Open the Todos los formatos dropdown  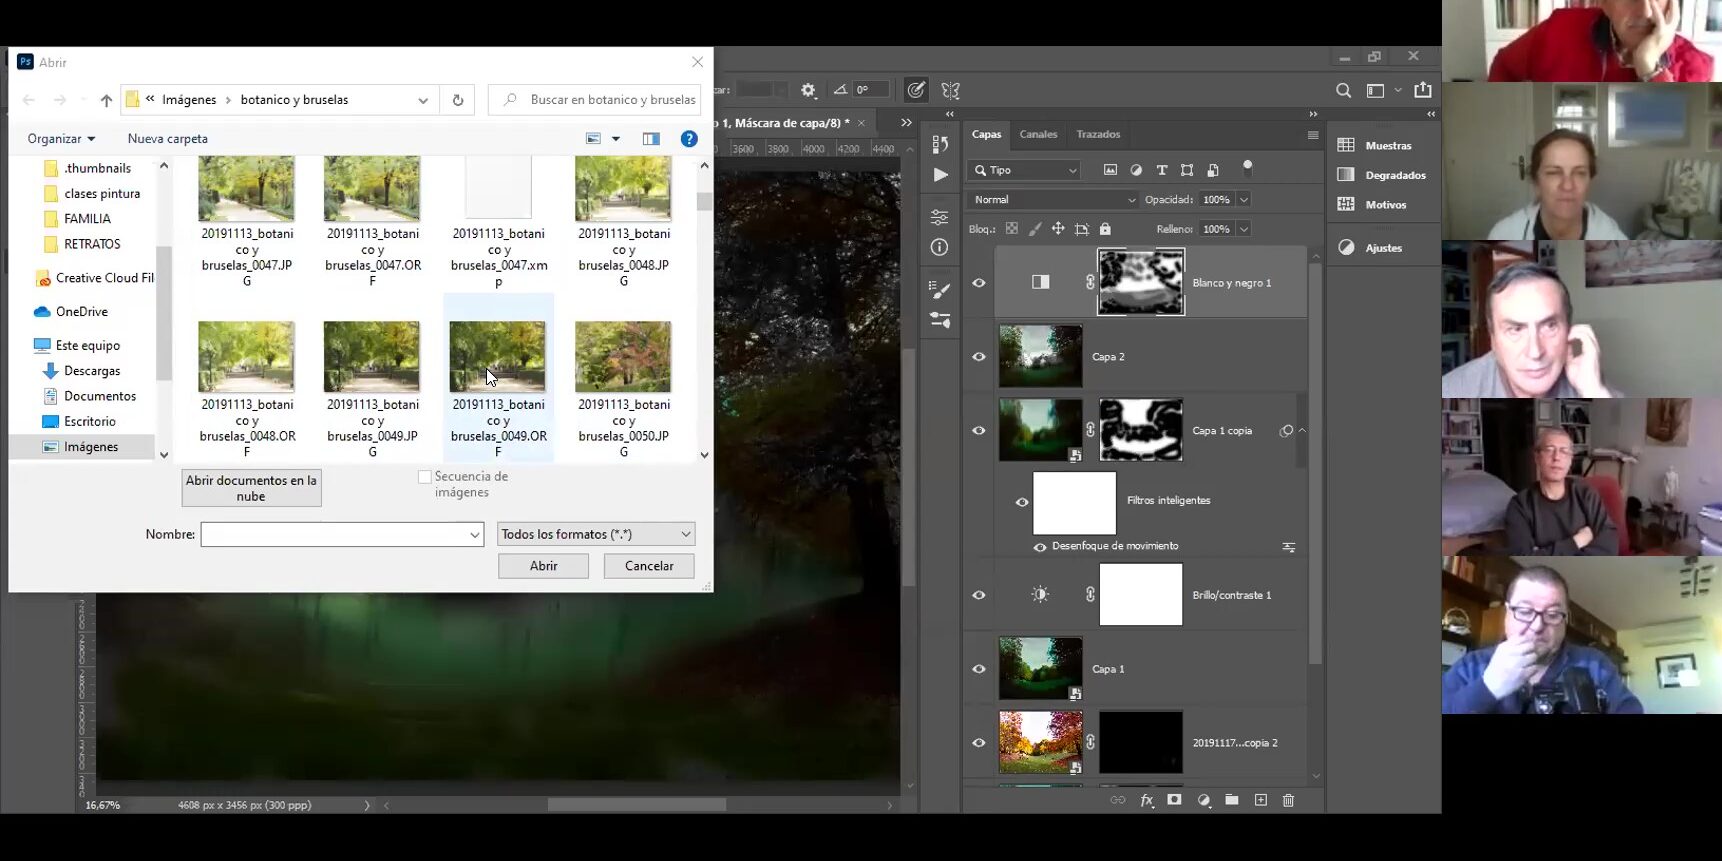tap(596, 534)
